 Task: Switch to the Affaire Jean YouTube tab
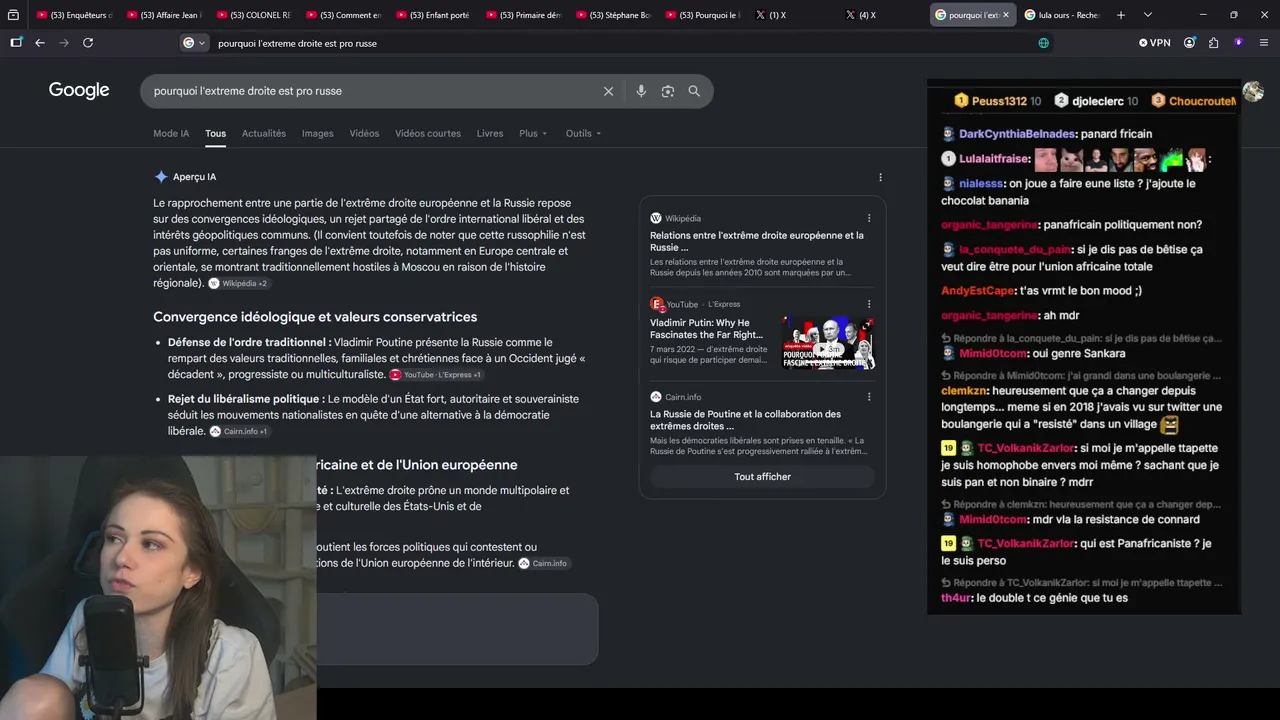click(x=165, y=15)
